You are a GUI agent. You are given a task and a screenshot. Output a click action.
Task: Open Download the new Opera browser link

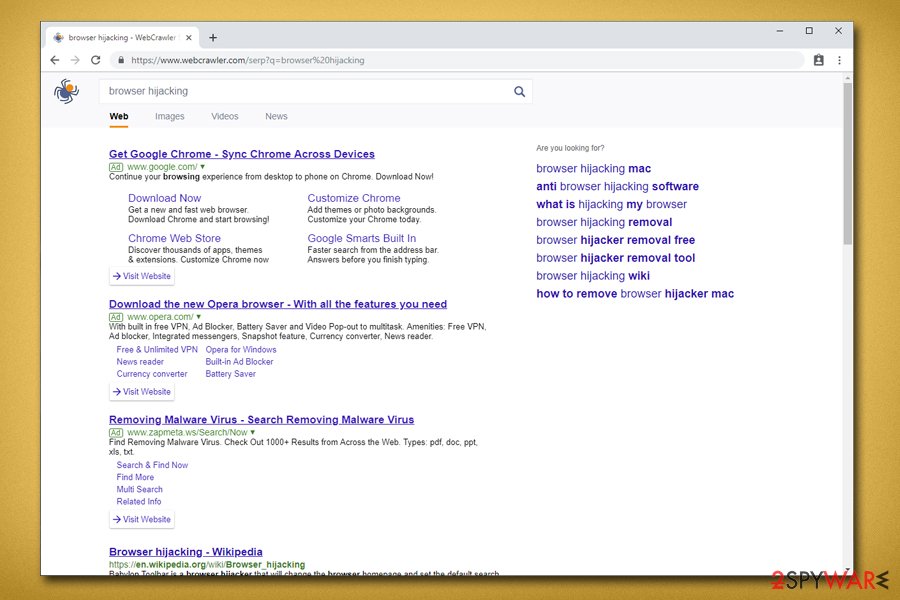point(278,304)
